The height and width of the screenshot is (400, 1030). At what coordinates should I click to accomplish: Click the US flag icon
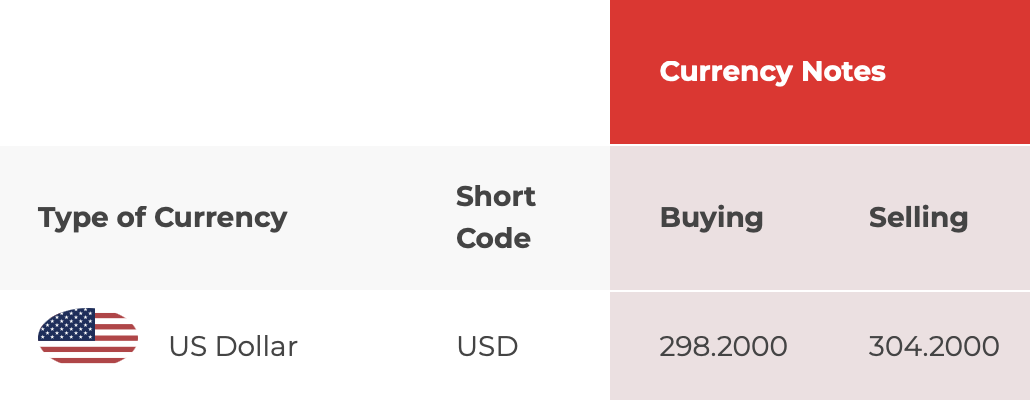click(88, 336)
